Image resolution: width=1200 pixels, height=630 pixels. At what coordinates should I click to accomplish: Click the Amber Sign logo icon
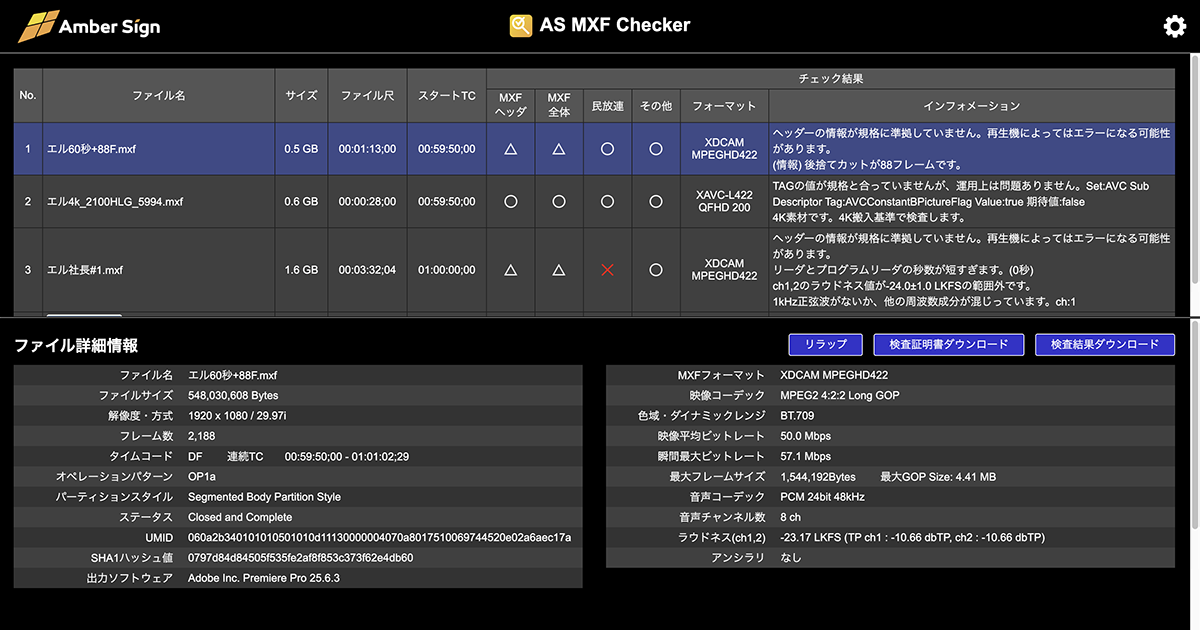click(38, 27)
